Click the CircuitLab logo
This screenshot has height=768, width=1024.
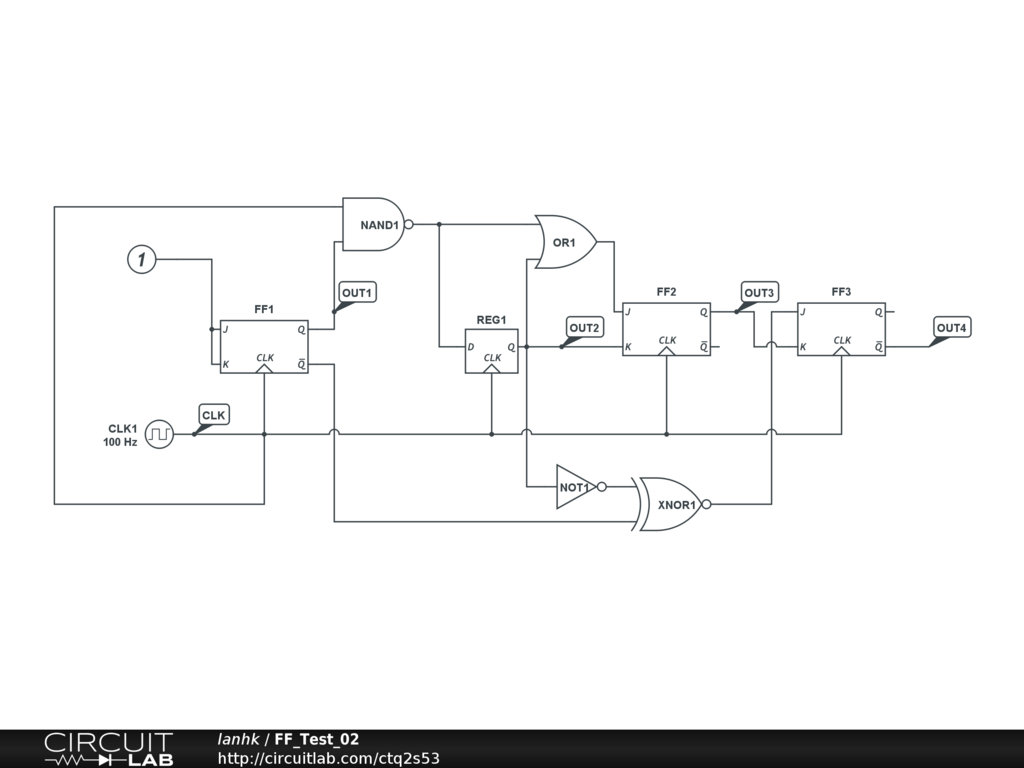click(x=108, y=749)
